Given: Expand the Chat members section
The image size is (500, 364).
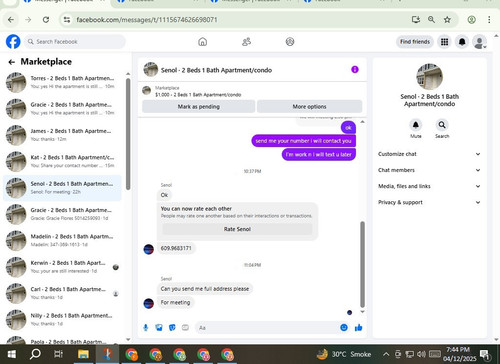Looking at the screenshot, I should coord(429,170).
